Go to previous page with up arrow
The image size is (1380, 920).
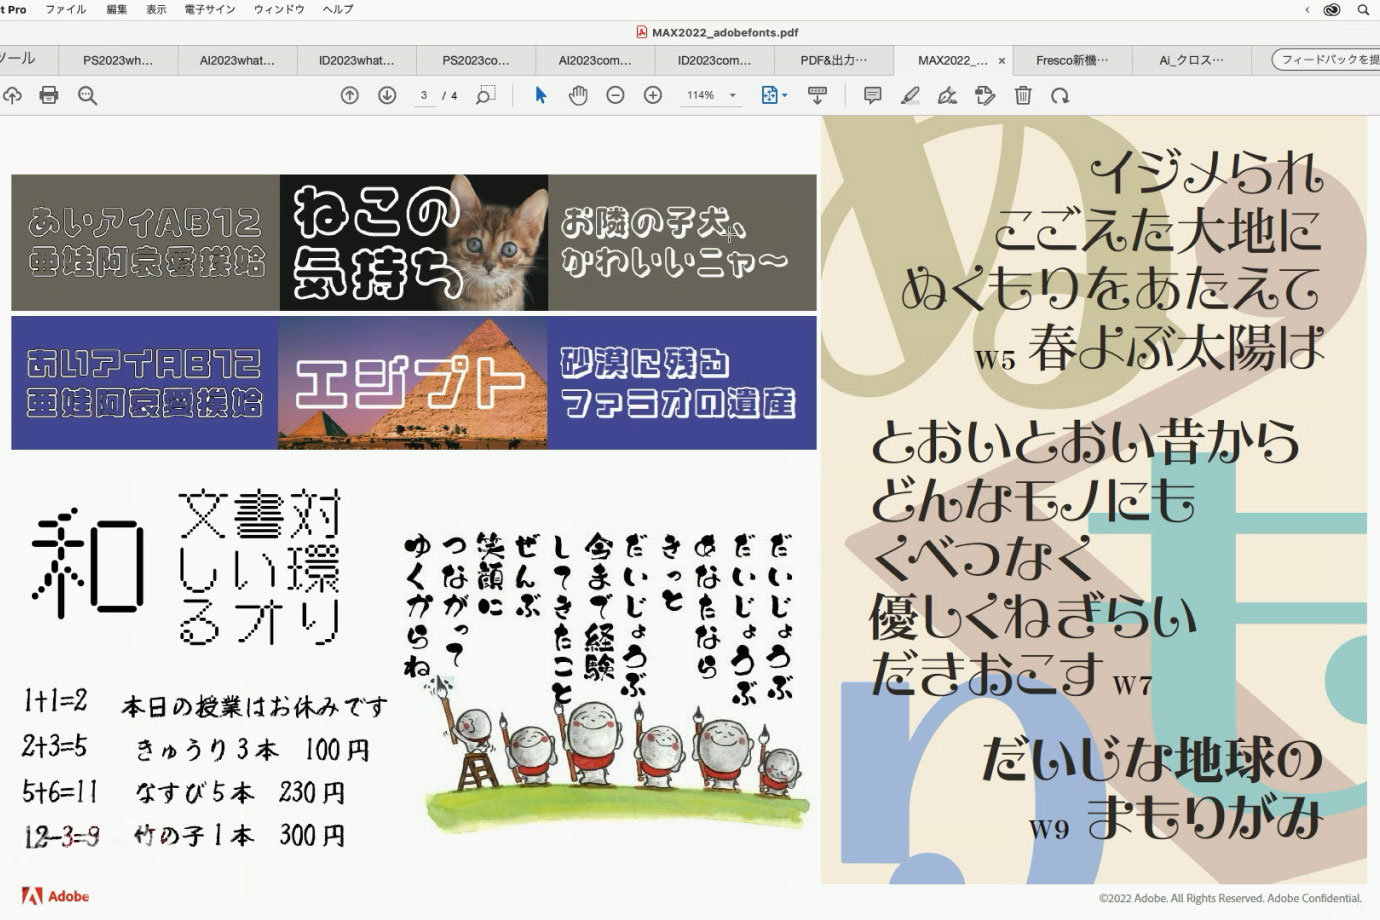click(x=350, y=95)
